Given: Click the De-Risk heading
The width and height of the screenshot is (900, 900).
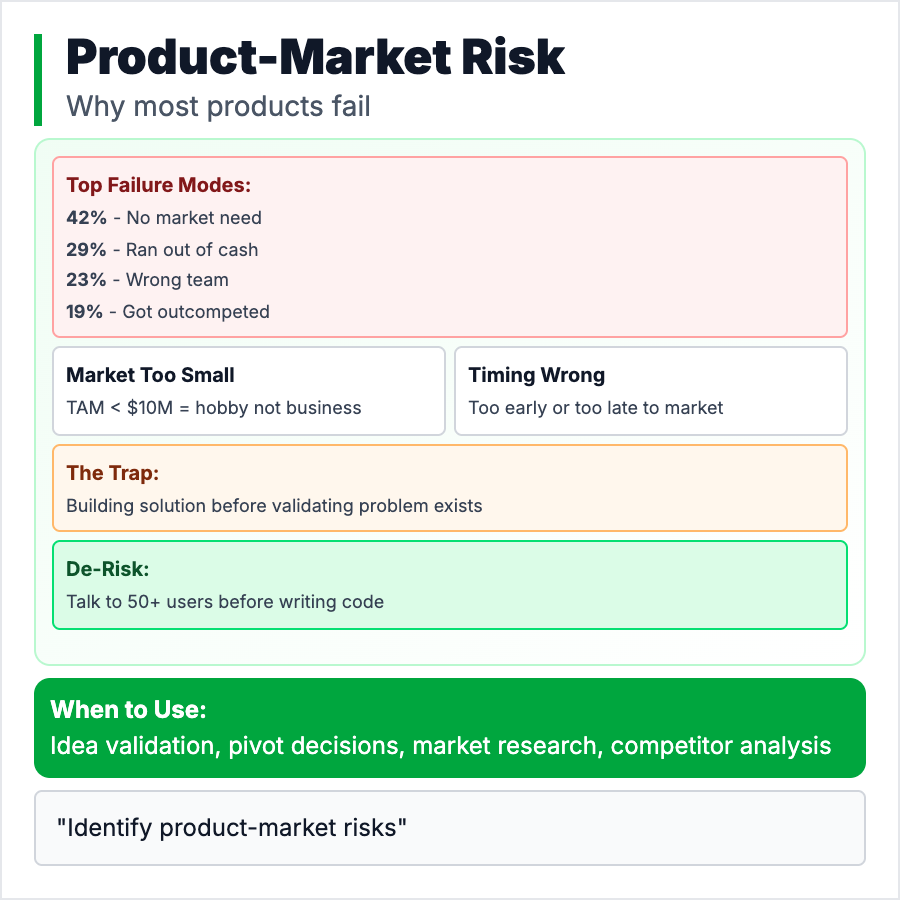Looking at the screenshot, I should coord(106,569).
